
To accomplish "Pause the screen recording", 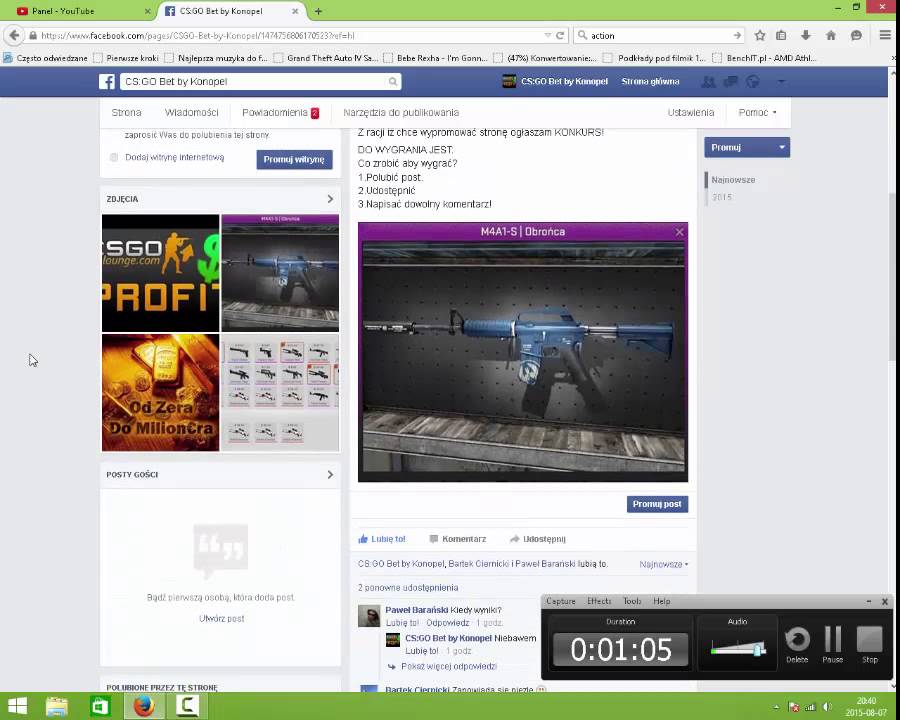I will click(x=832, y=645).
